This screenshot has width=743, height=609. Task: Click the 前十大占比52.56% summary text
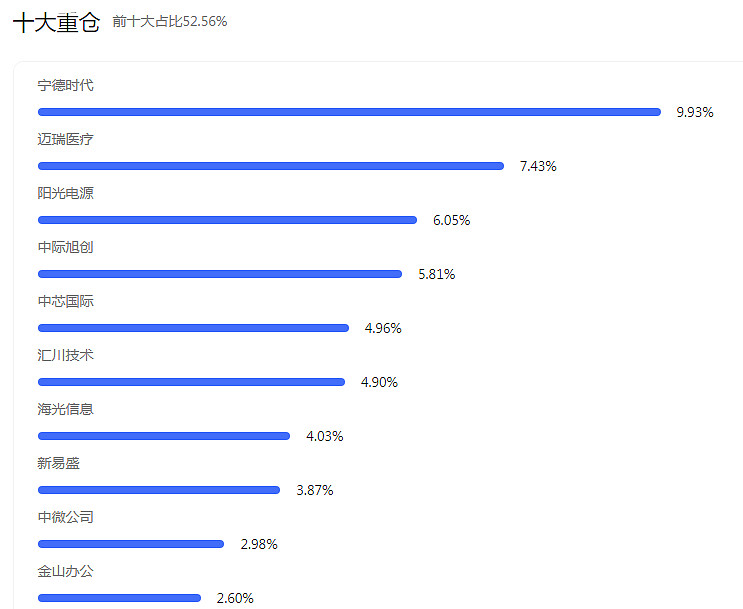[x=170, y=21]
